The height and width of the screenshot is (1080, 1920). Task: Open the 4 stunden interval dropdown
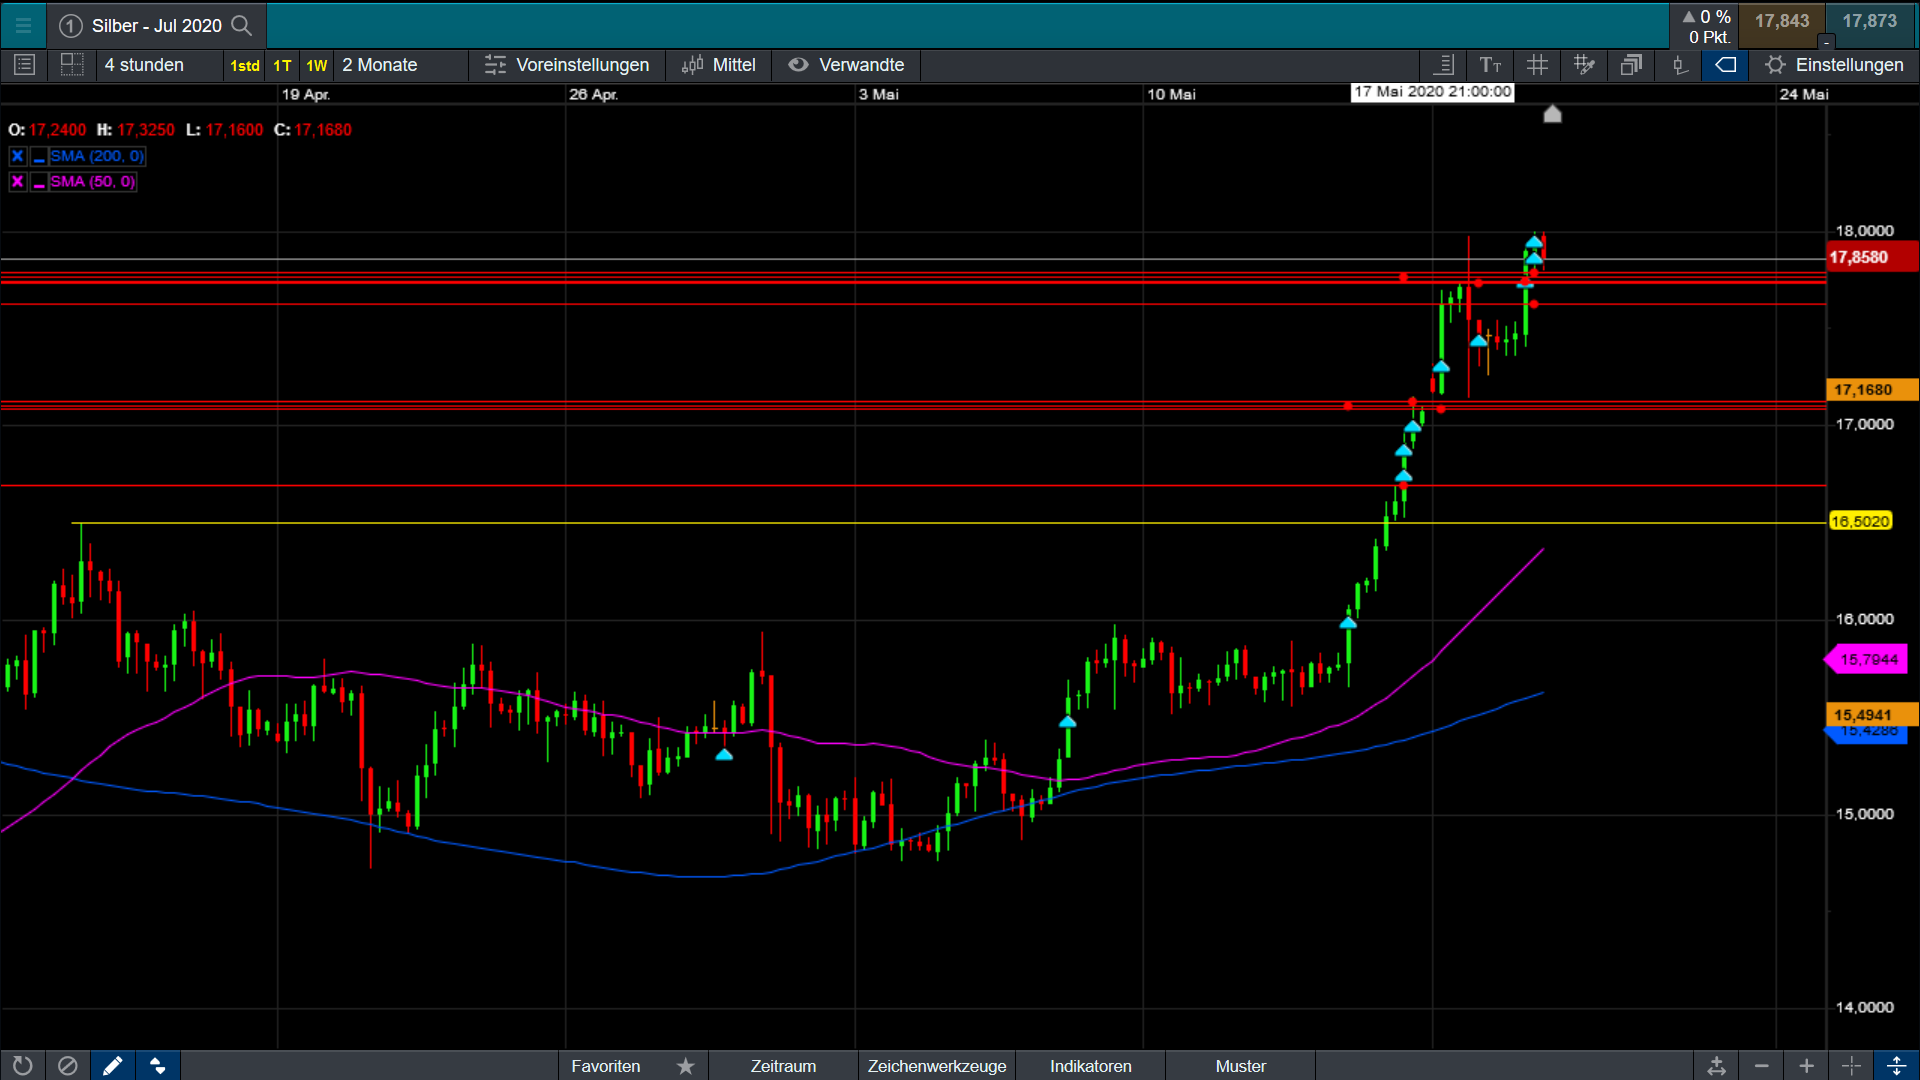pyautogui.click(x=144, y=65)
